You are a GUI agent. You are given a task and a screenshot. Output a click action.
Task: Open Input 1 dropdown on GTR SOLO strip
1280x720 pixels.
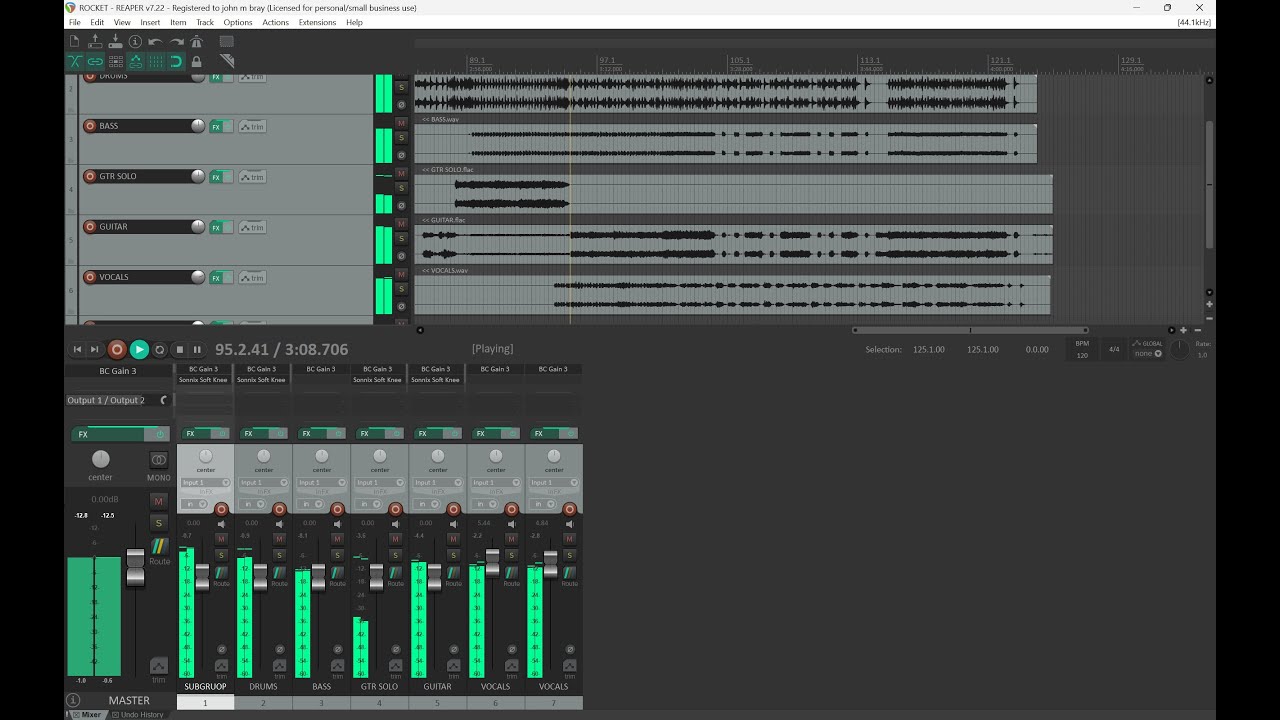(380, 483)
